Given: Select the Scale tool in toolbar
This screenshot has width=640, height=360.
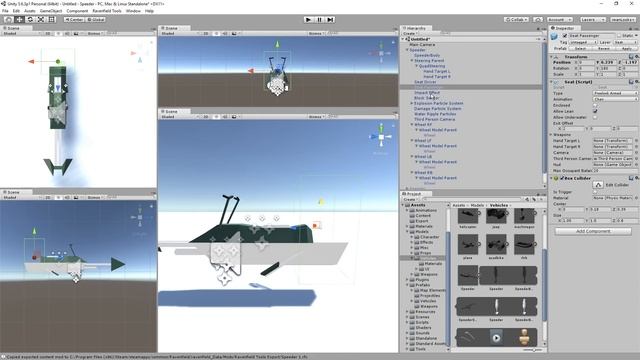Looking at the screenshot, I should click(x=41, y=20).
